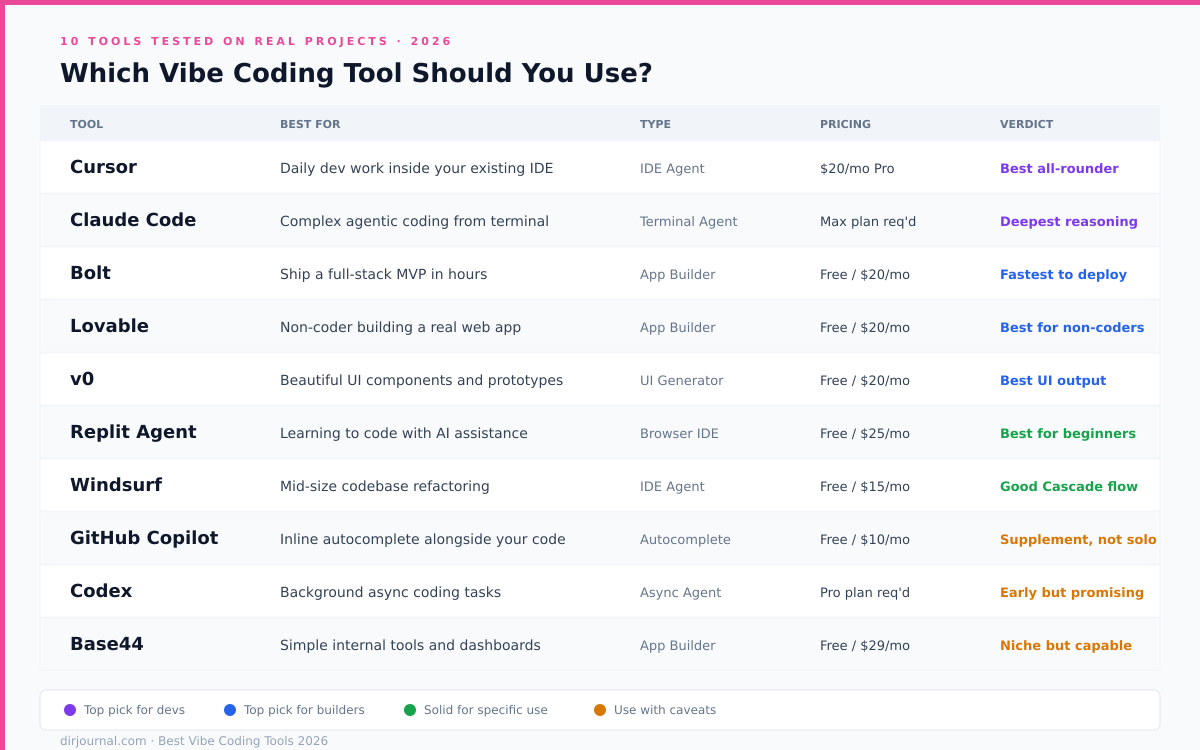Click 'Background async coding tasks'
Viewport: 1200px width, 750px height.
pos(390,592)
